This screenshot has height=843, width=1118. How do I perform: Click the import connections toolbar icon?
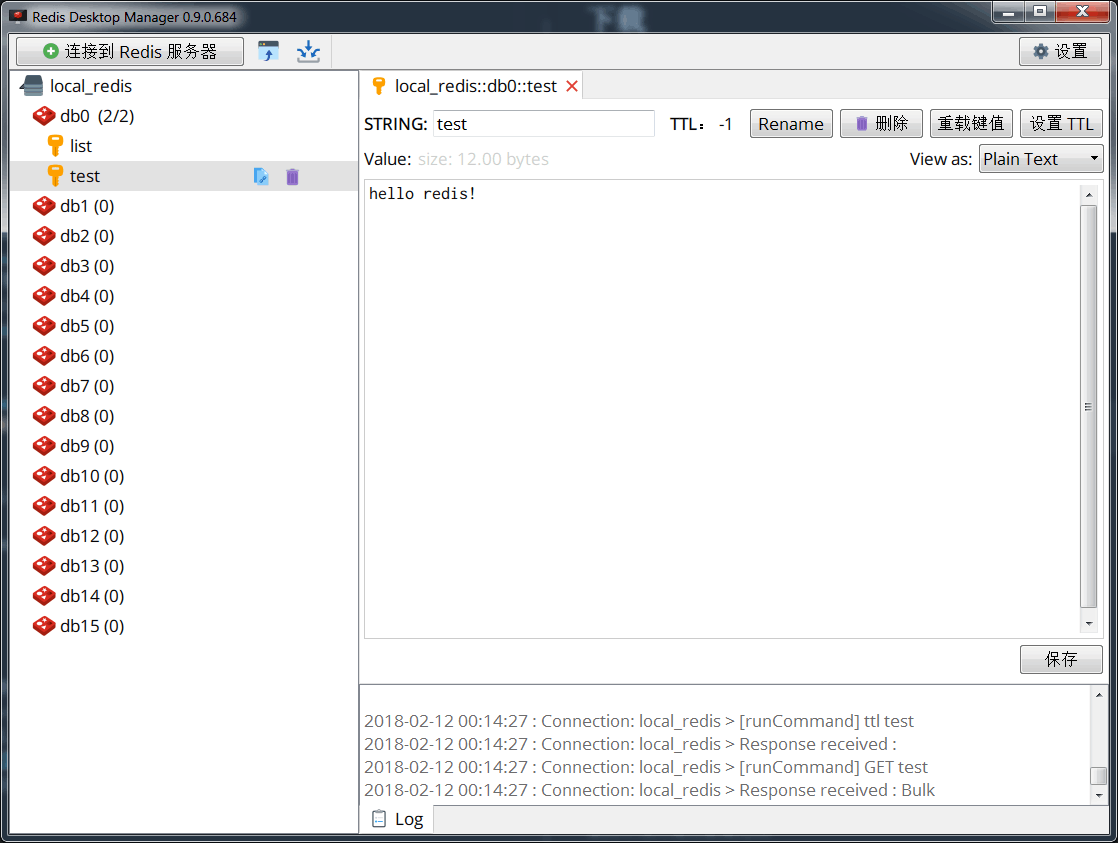point(268,51)
